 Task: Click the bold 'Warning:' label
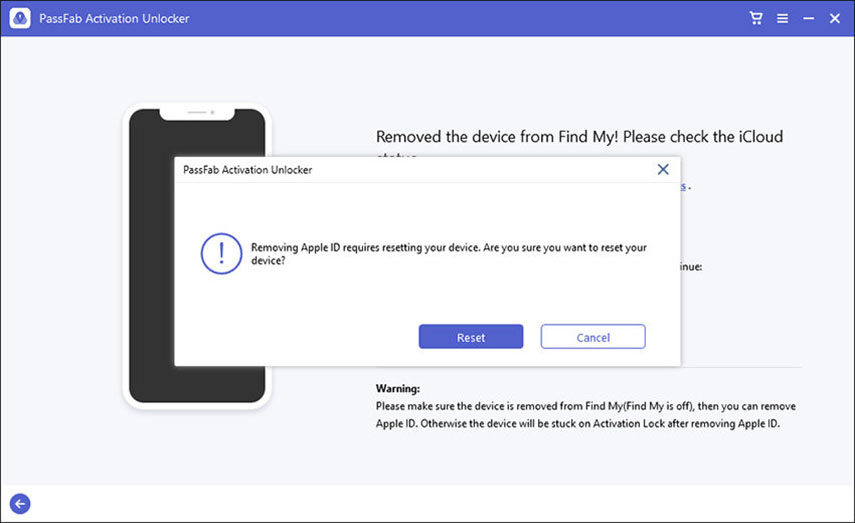click(398, 388)
